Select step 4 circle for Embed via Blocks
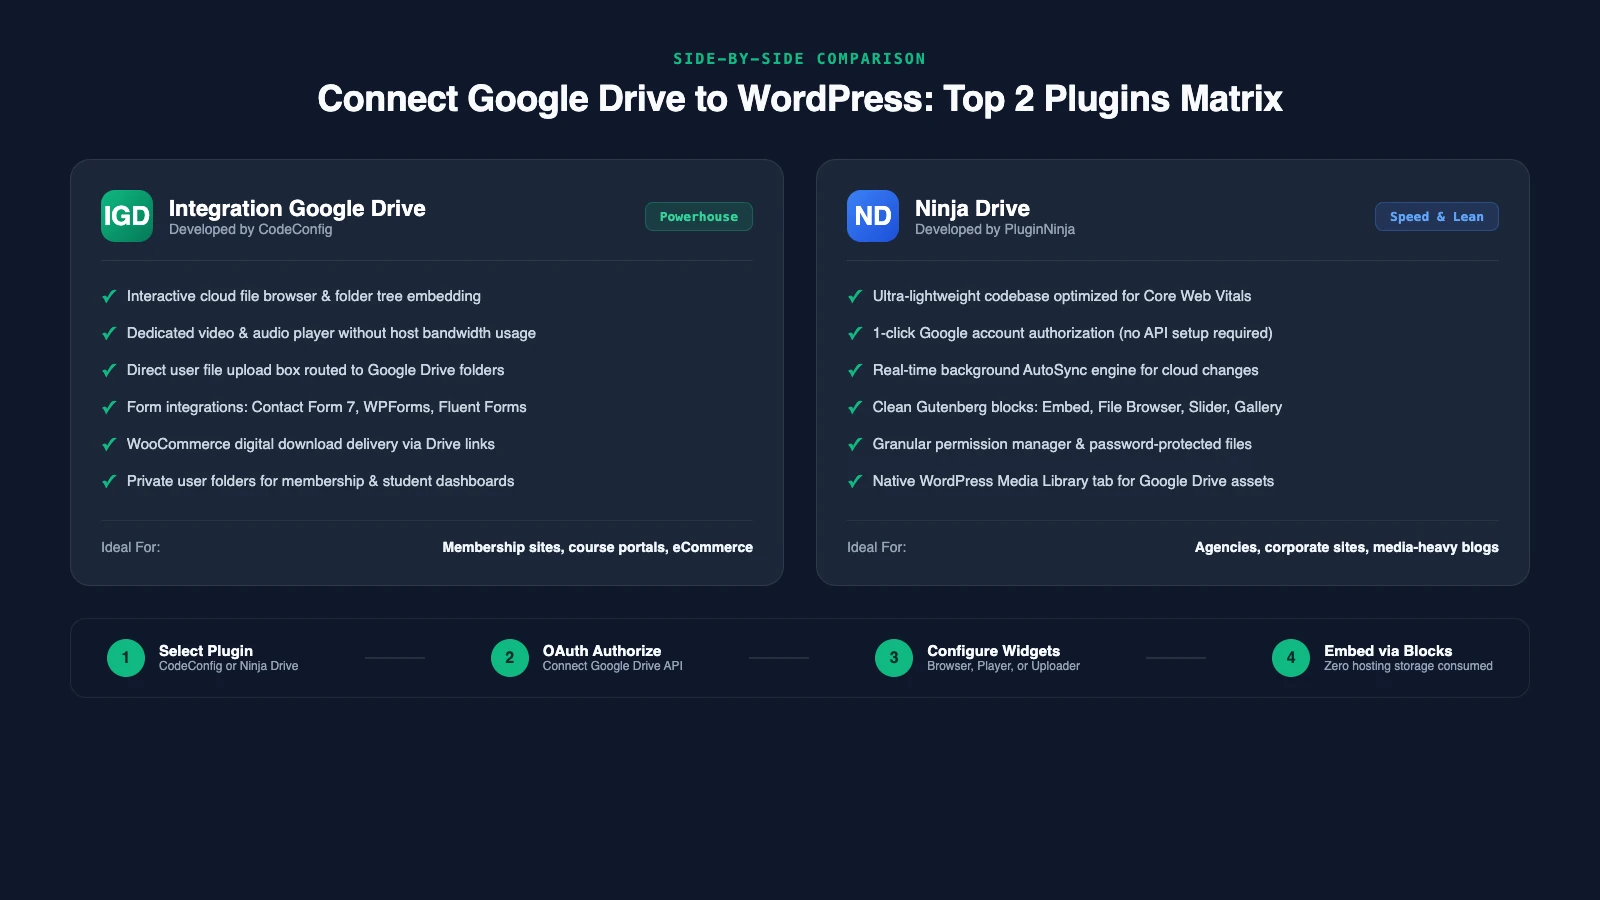Image resolution: width=1600 pixels, height=900 pixels. (x=1291, y=658)
